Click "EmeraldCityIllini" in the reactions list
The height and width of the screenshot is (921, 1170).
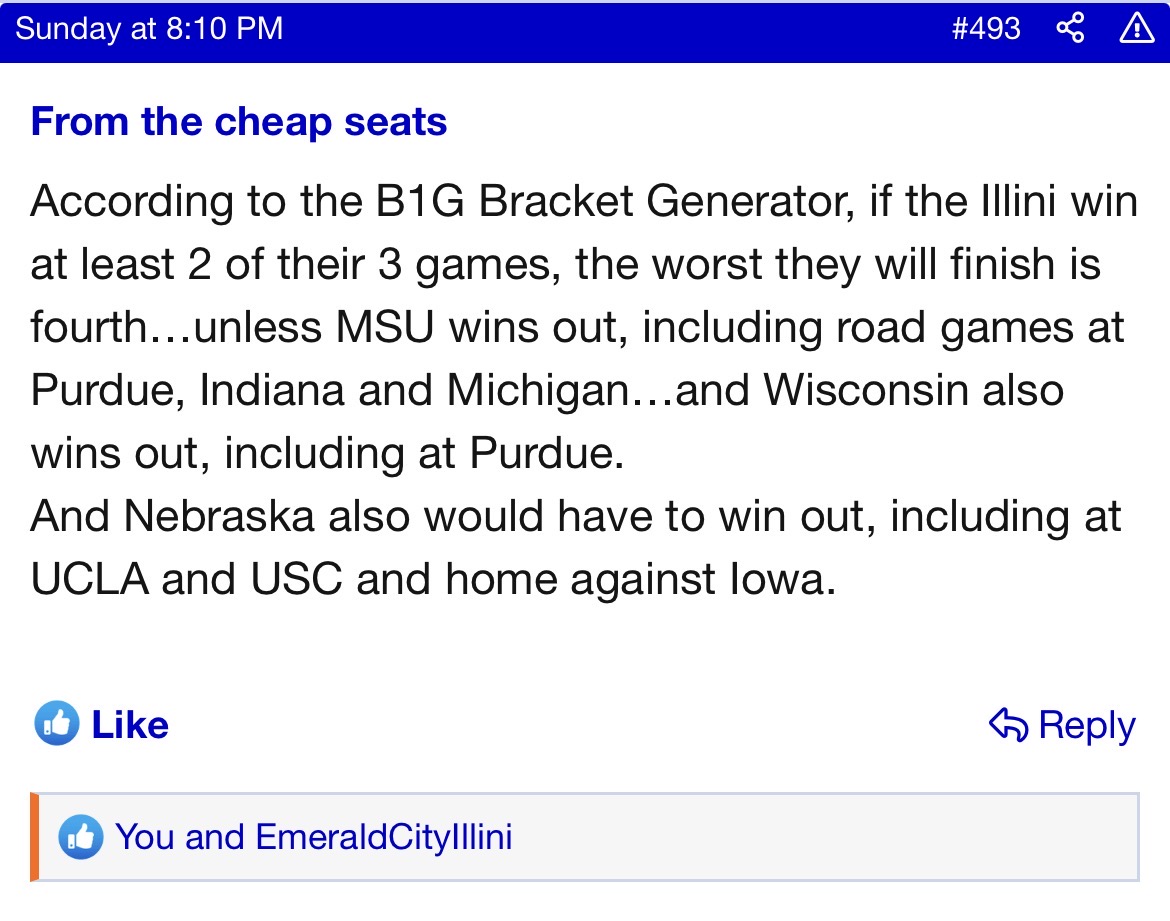pos(384,837)
